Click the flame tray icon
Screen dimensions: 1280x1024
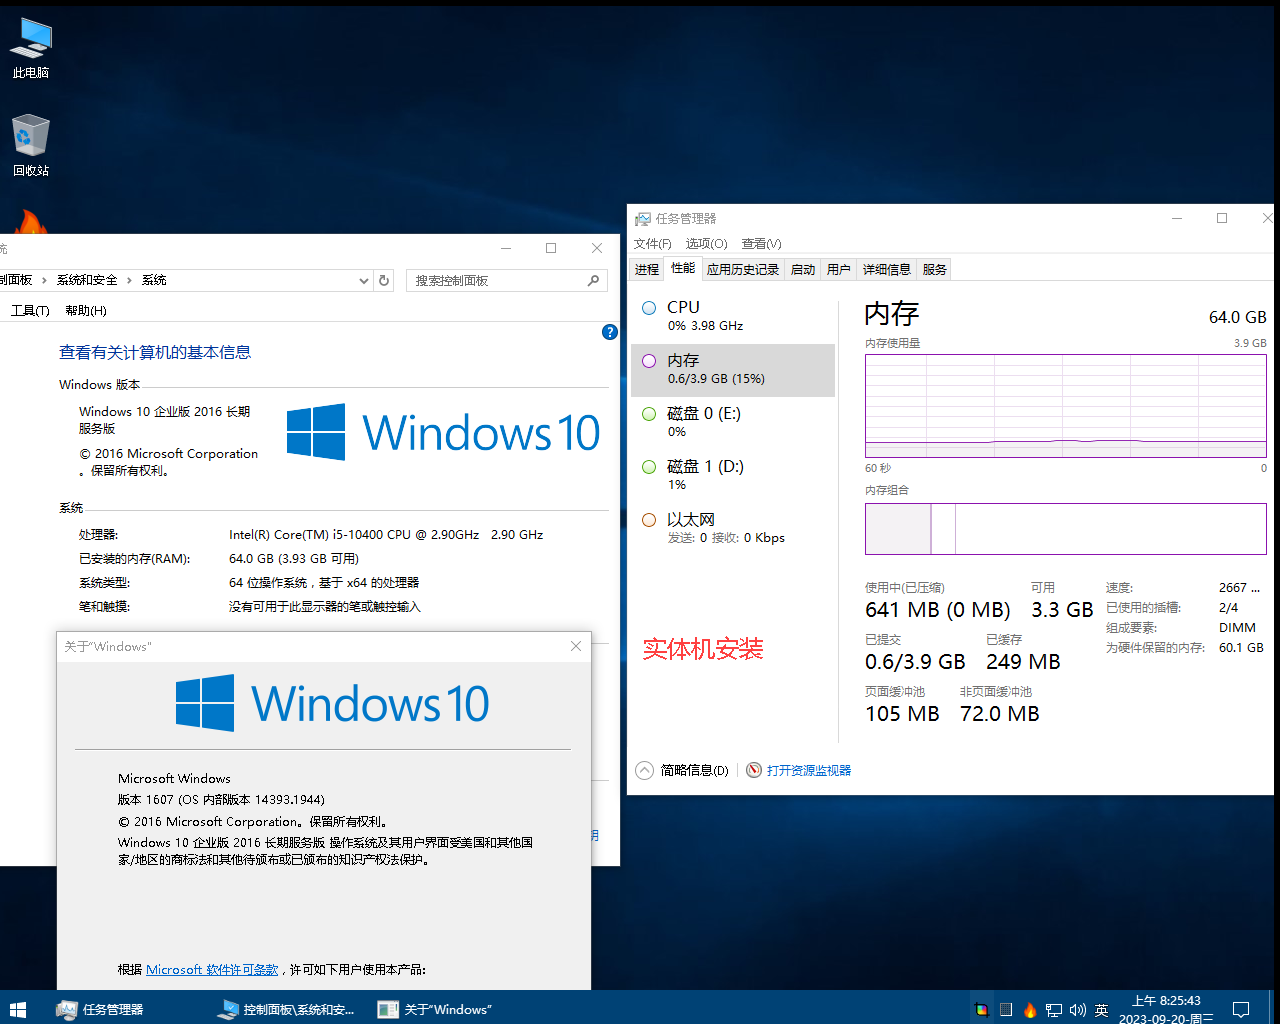pyautogui.click(x=1030, y=1010)
